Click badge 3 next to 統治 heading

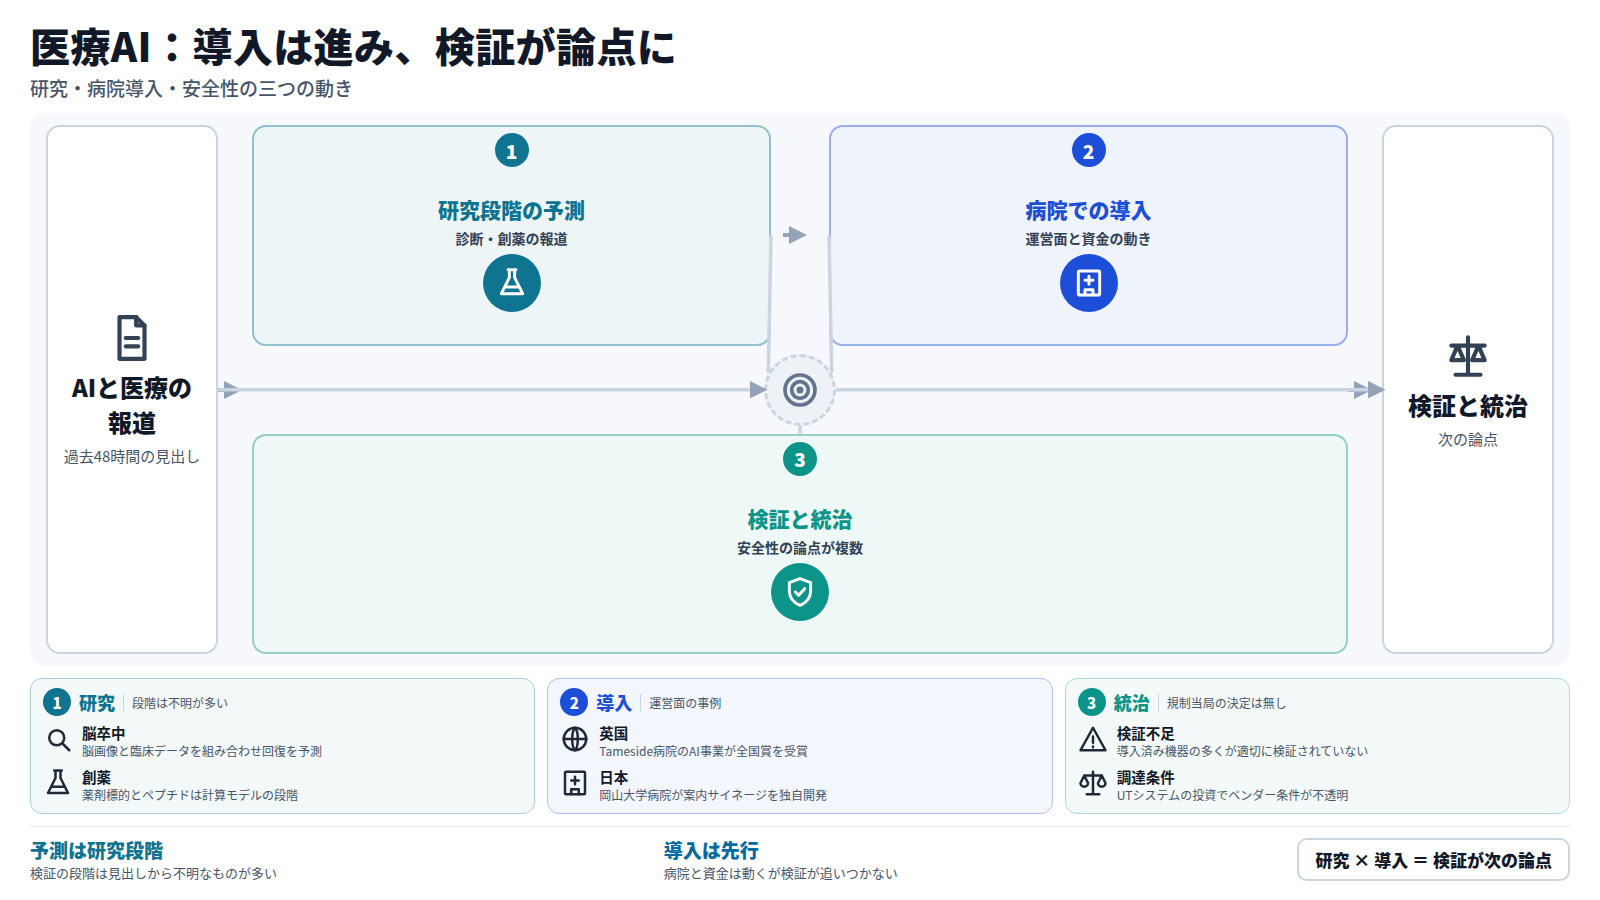pos(1091,703)
